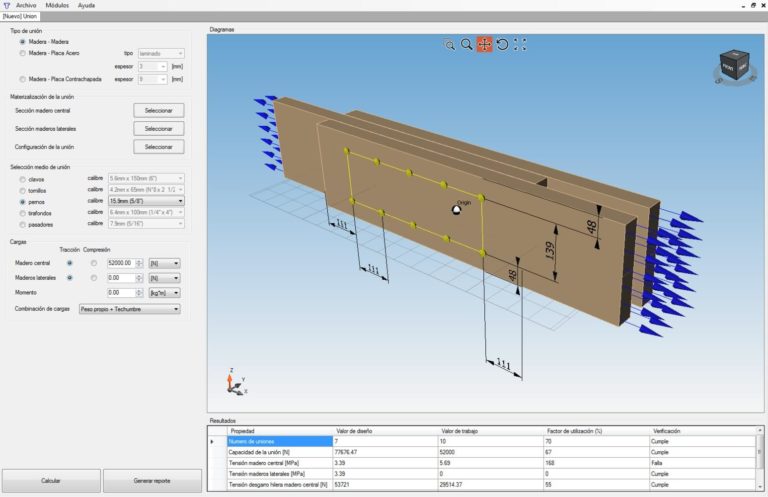The width and height of the screenshot is (768, 497).
Task: Choose pasadores as the fastener
Action: point(23,225)
